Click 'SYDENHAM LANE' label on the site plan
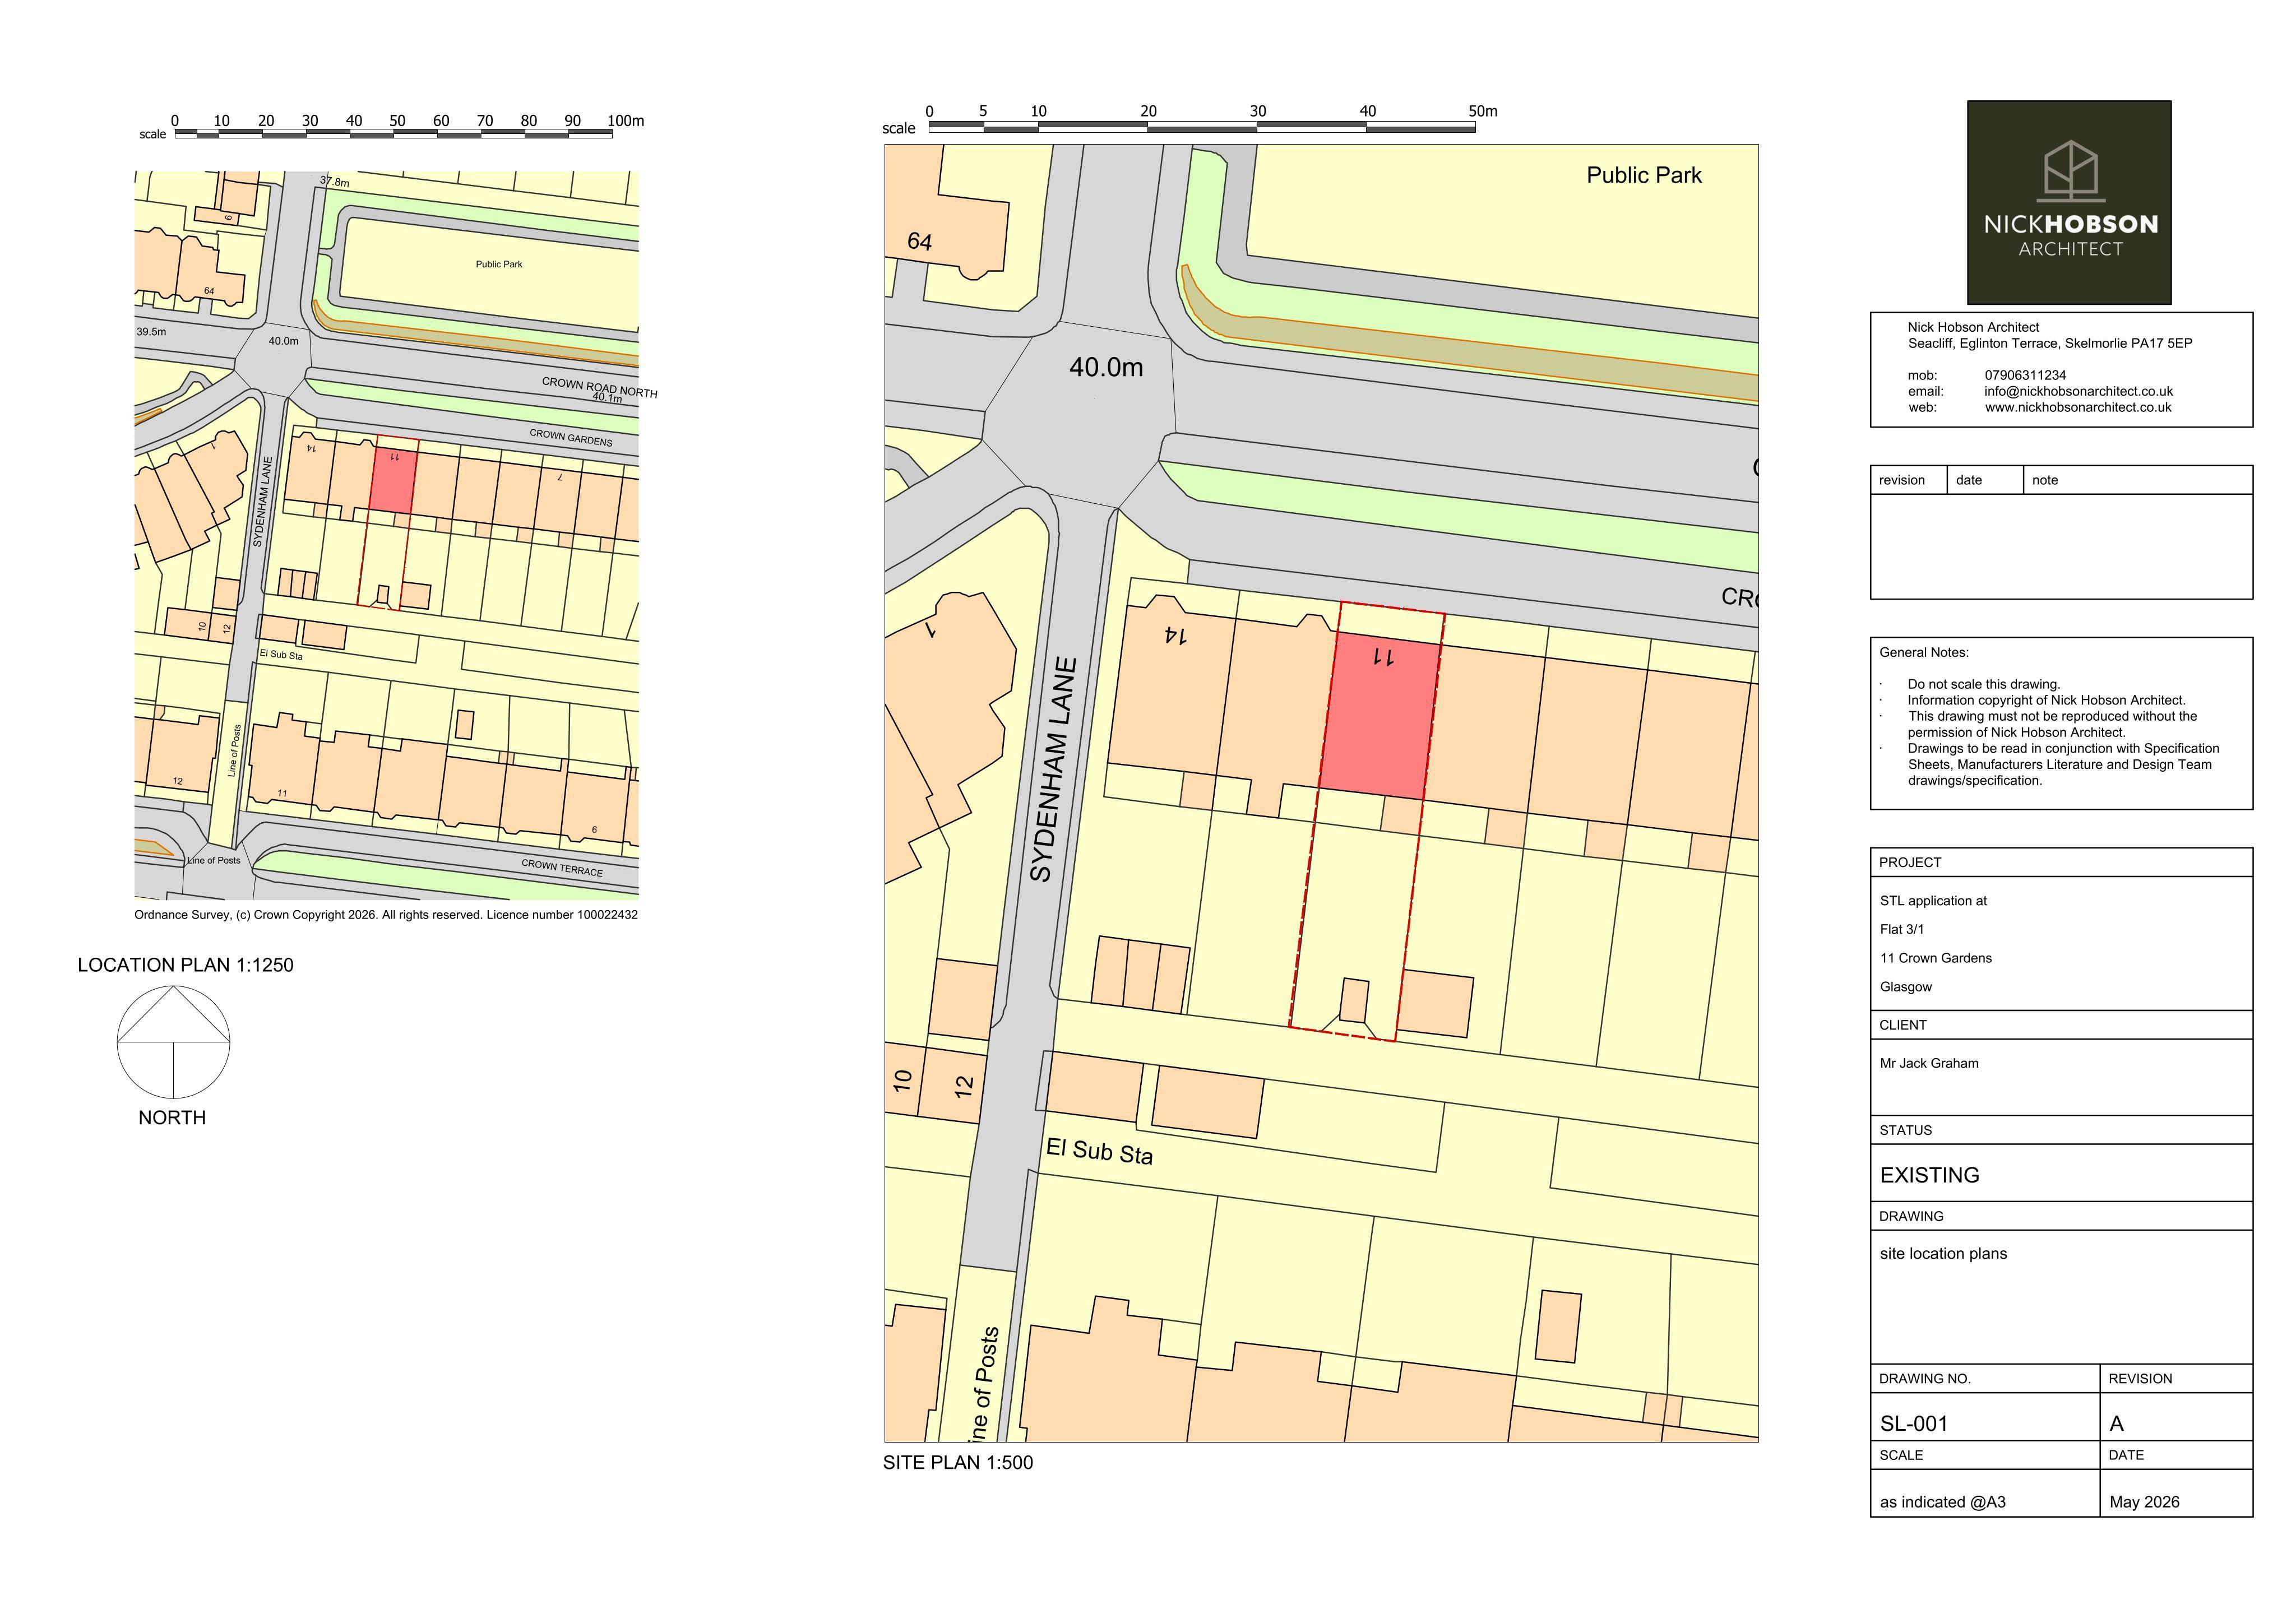This screenshot has height=1623, width=2296. (1054, 769)
